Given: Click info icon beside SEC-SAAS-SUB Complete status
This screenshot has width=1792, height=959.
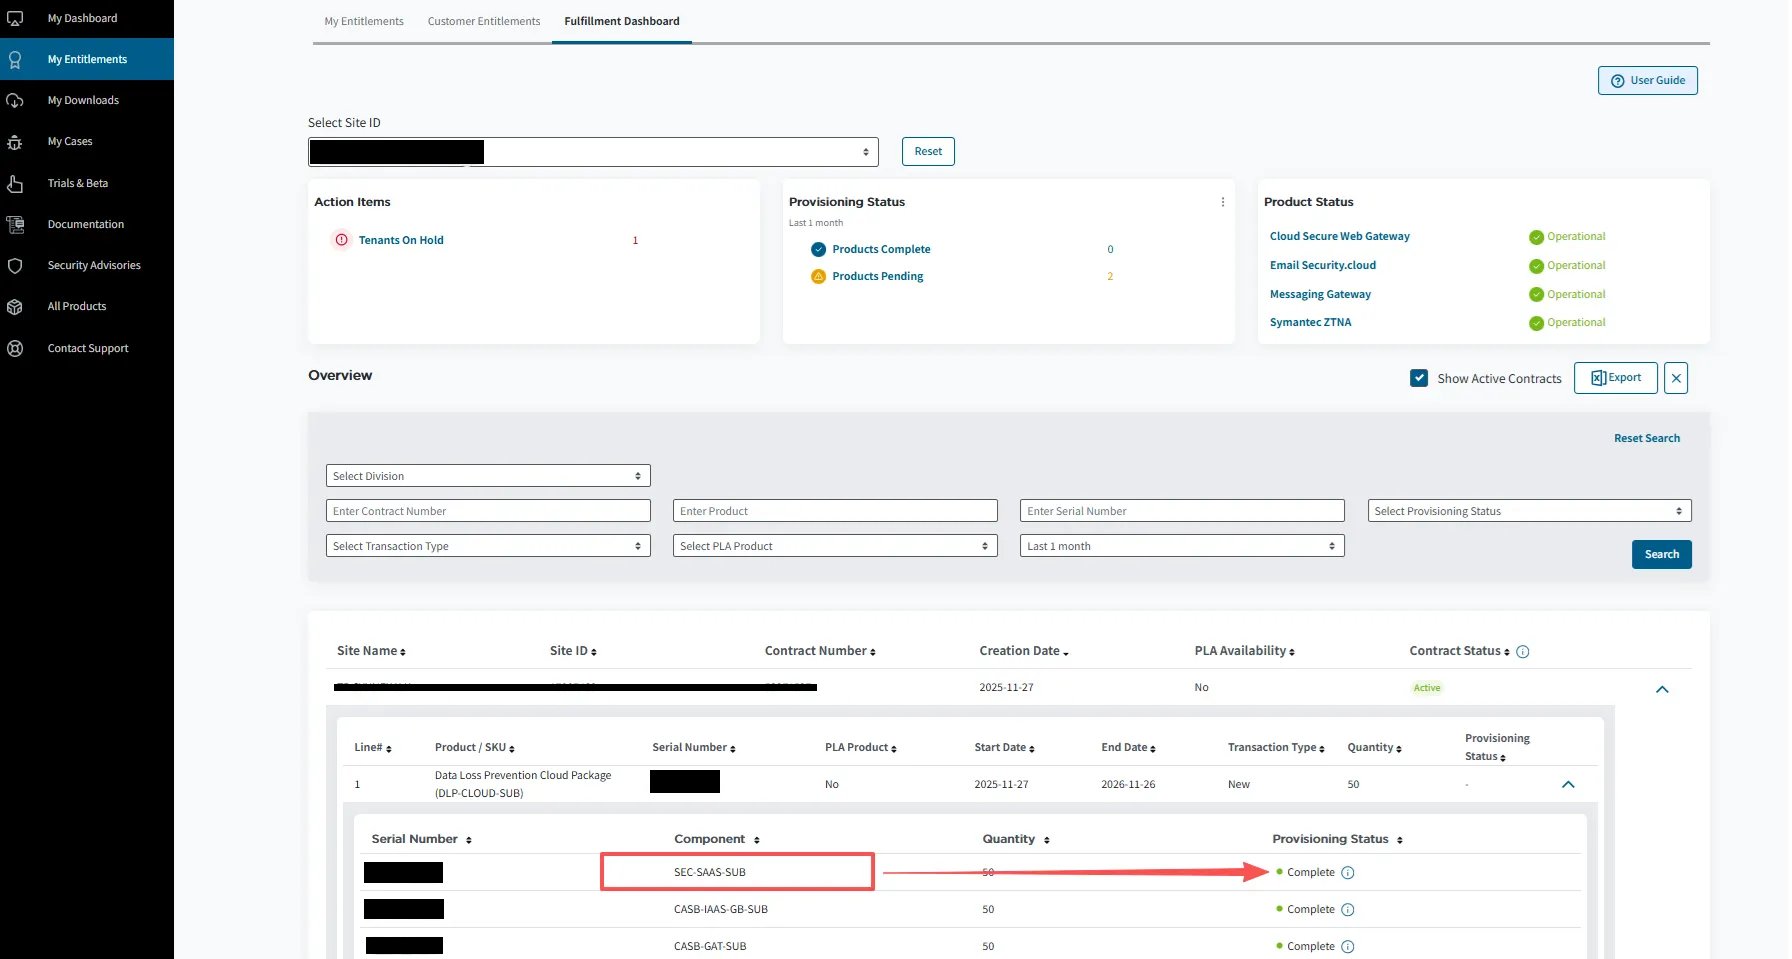Looking at the screenshot, I should (x=1347, y=873).
